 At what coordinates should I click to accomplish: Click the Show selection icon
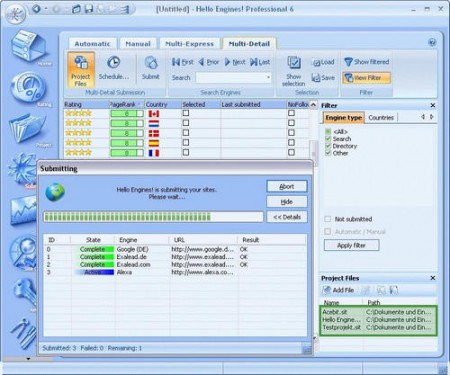293,71
